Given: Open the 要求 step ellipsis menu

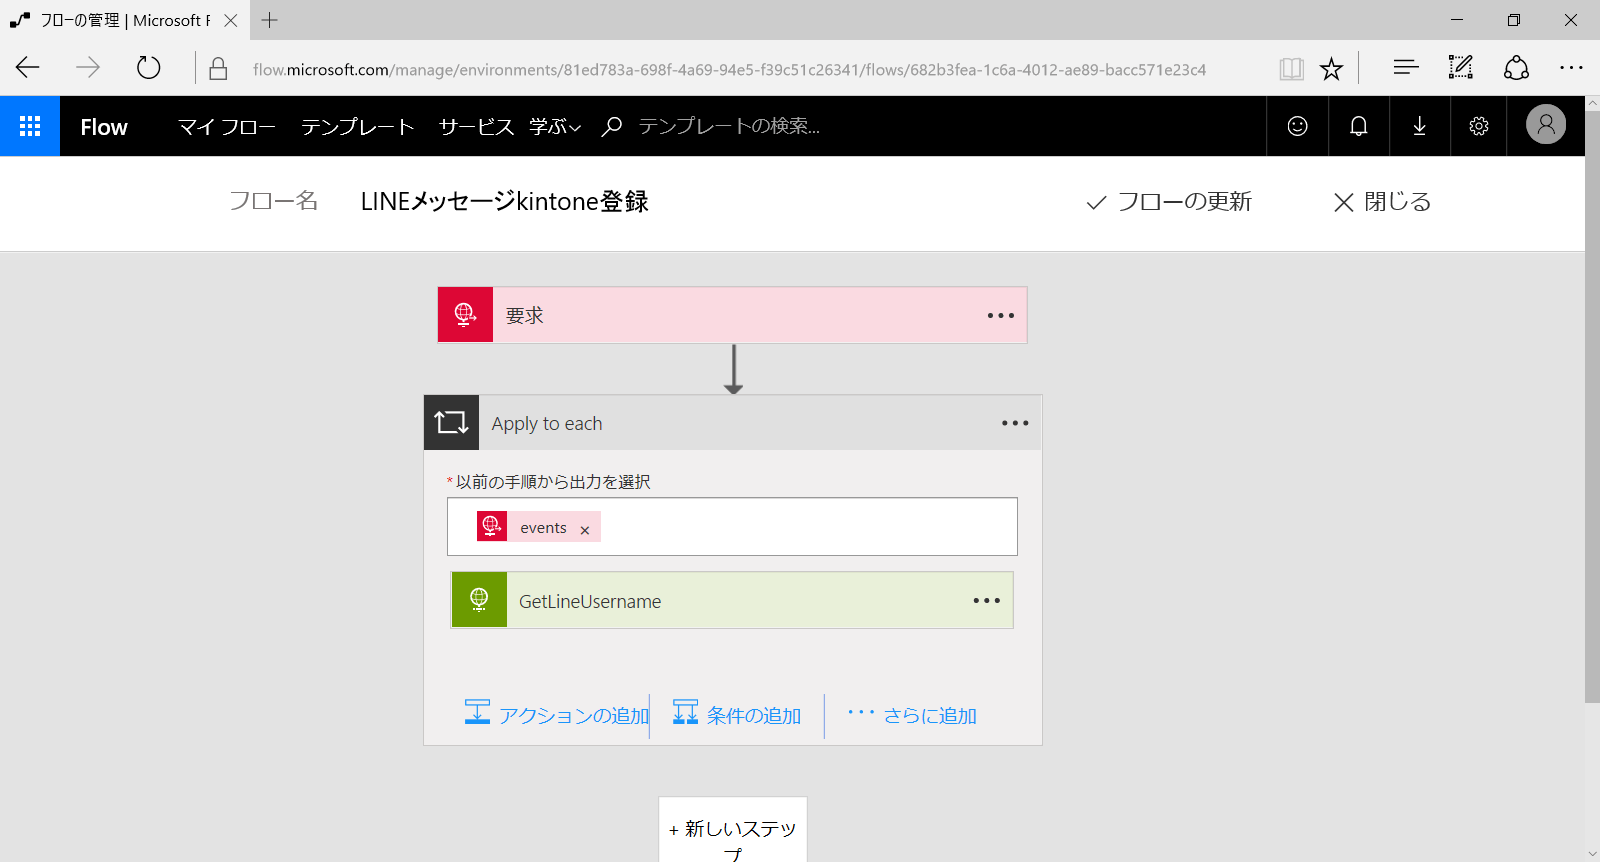Looking at the screenshot, I should (1000, 315).
